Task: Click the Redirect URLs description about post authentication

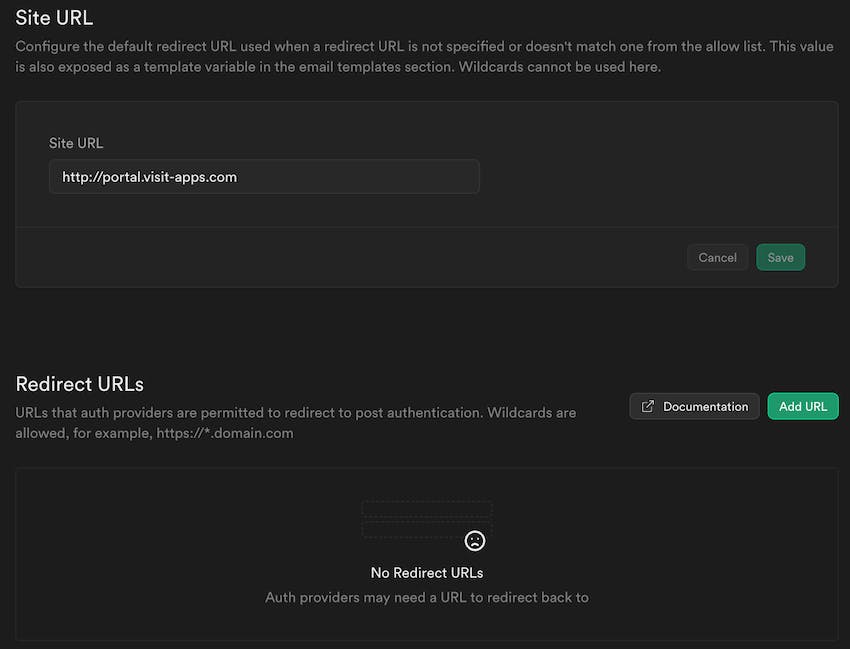Action: pos(295,423)
